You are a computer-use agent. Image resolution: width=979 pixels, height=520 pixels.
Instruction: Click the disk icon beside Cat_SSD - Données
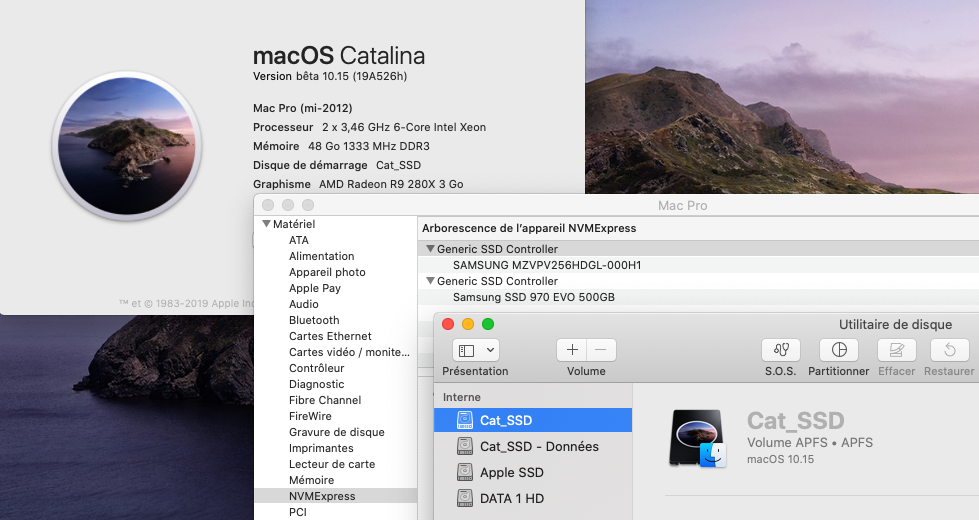coord(465,446)
